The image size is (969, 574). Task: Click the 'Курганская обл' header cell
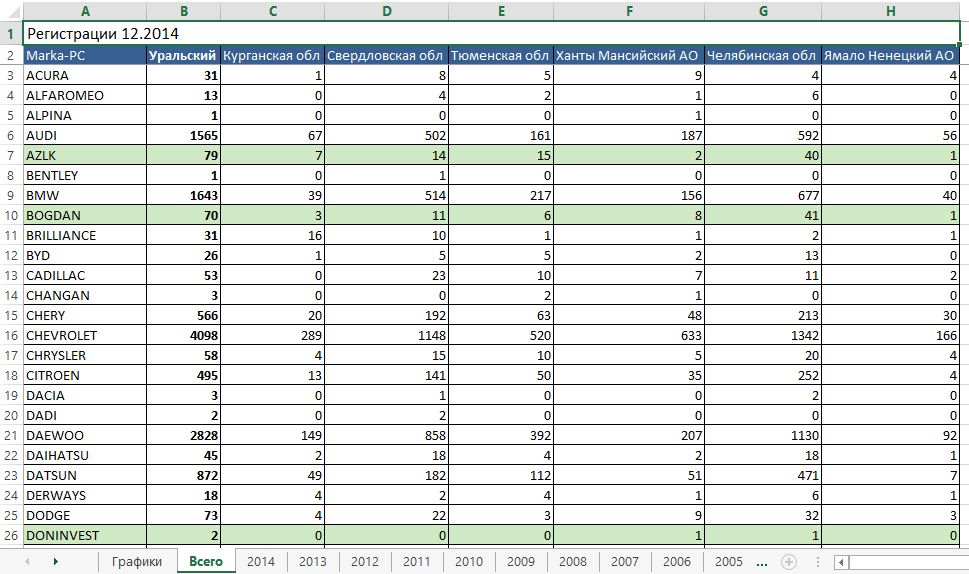273,56
